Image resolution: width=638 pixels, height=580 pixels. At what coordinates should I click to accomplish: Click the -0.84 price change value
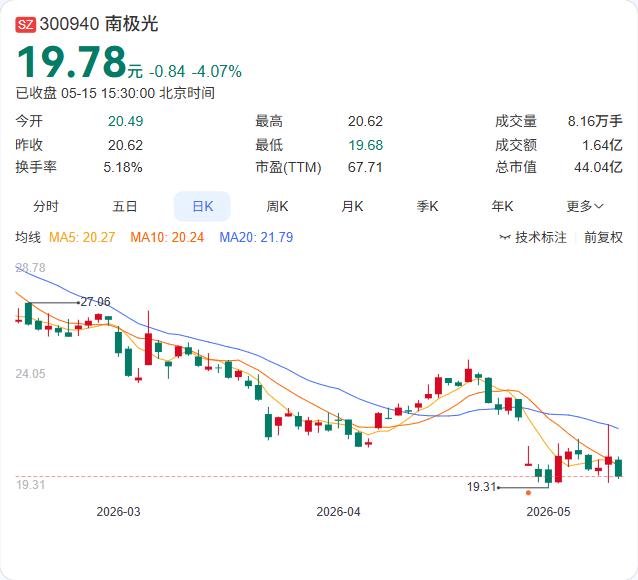[x=167, y=72]
